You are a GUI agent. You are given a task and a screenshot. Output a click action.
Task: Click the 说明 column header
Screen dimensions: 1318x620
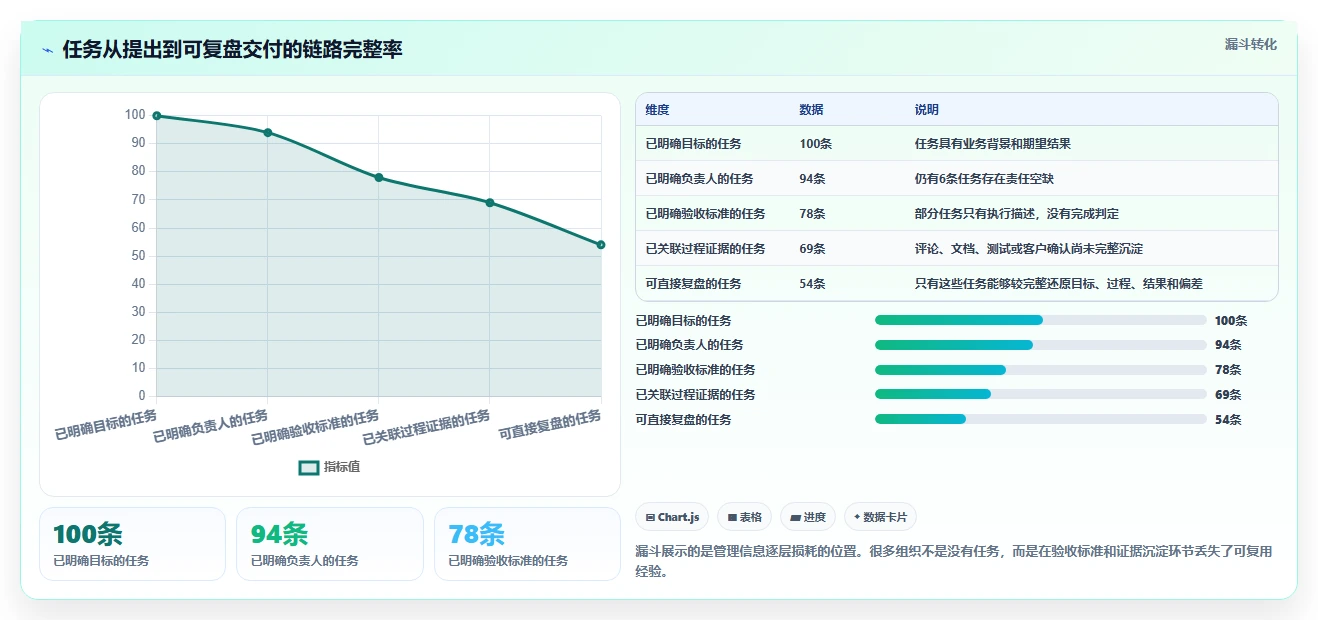click(927, 110)
